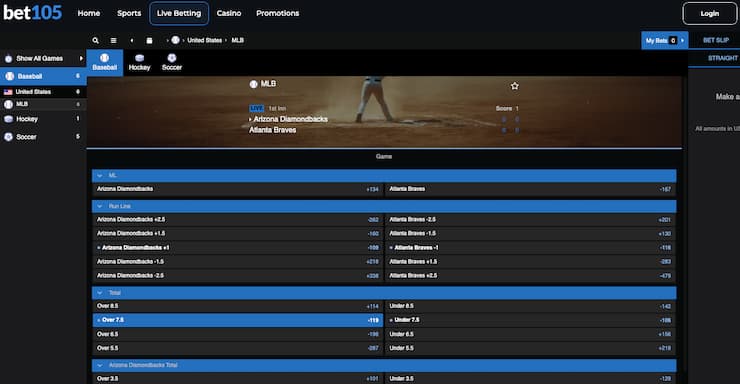Select Under 5.5 total bet
Image resolution: width=740 pixels, height=384 pixels.
tap(531, 348)
